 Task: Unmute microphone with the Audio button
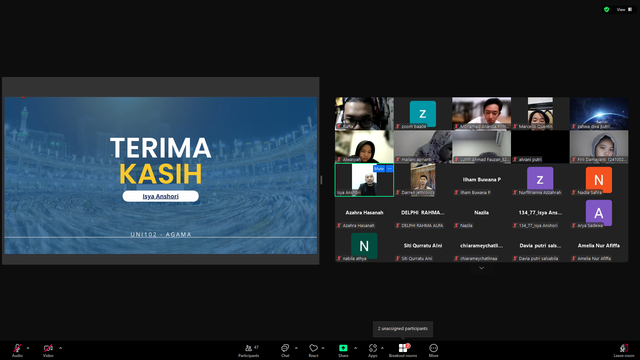[x=17, y=350]
